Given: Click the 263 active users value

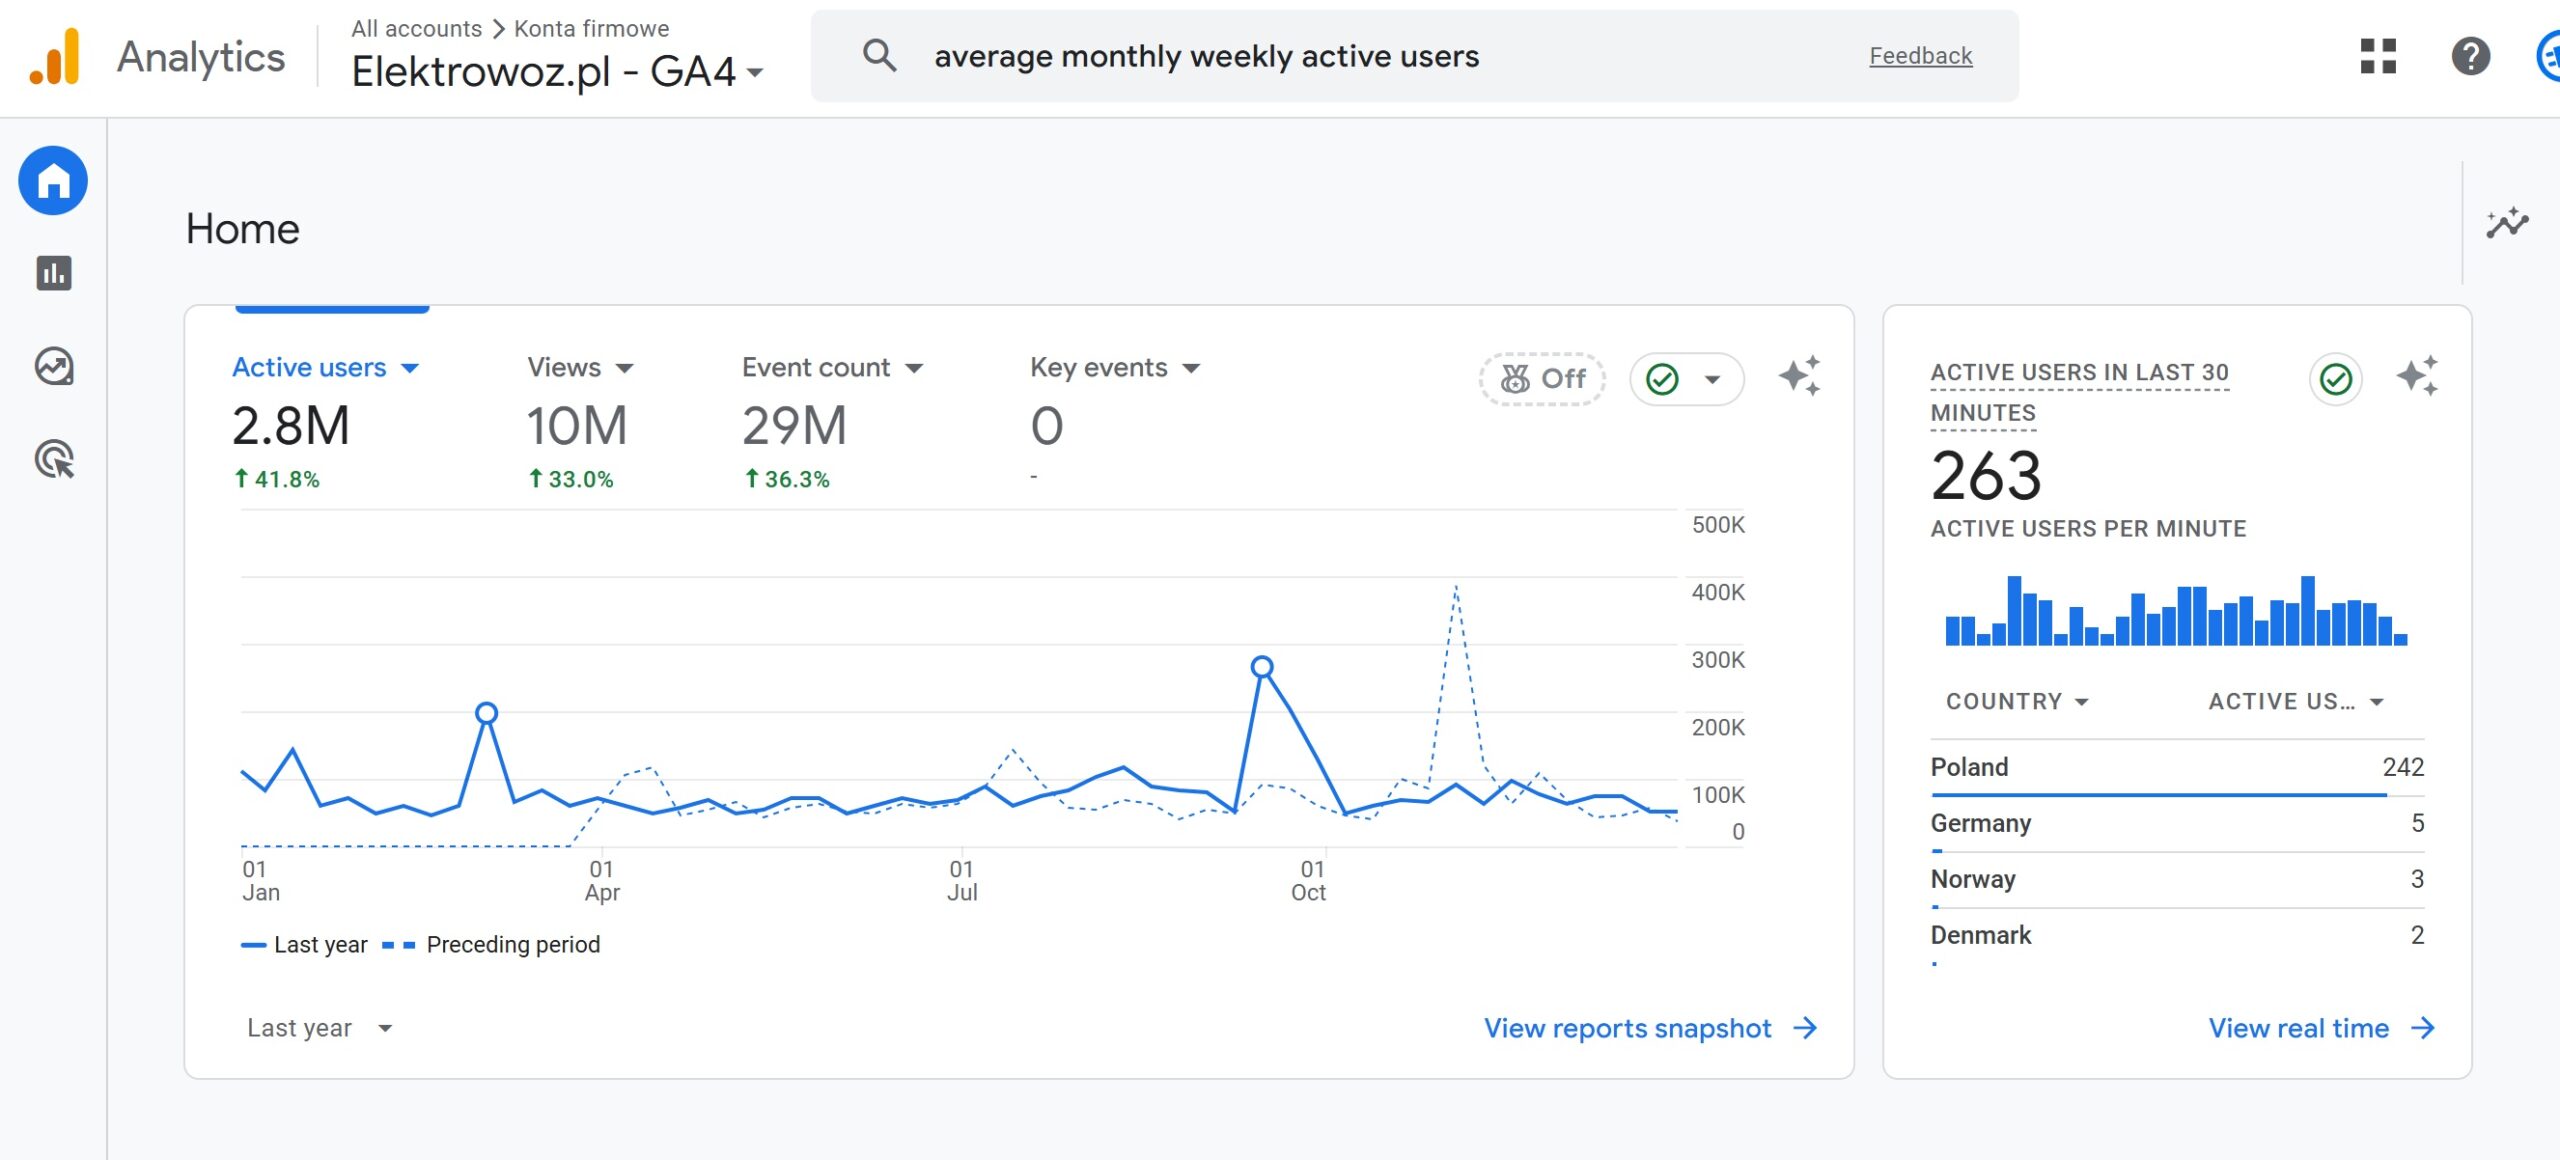Looking at the screenshot, I should [x=1985, y=475].
